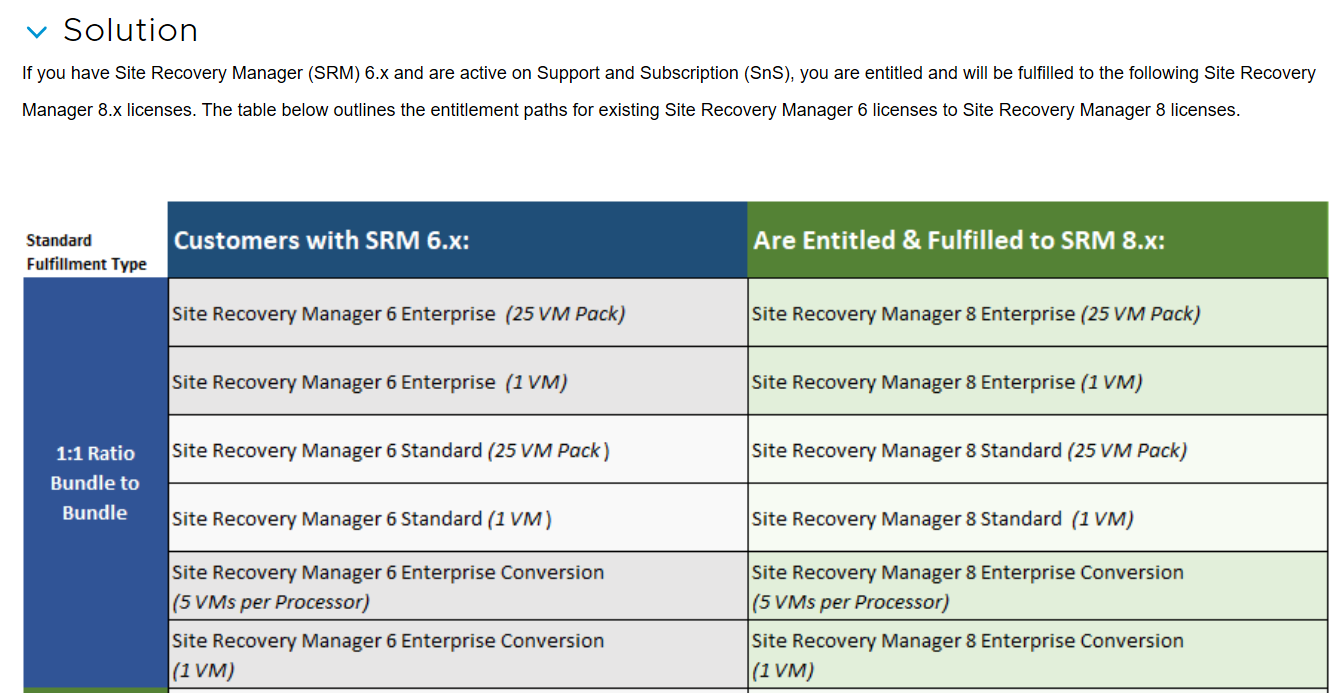The image size is (1340, 693).
Task: Click the 'Customers with SRM 6.x:' header
Action: click(458, 240)
